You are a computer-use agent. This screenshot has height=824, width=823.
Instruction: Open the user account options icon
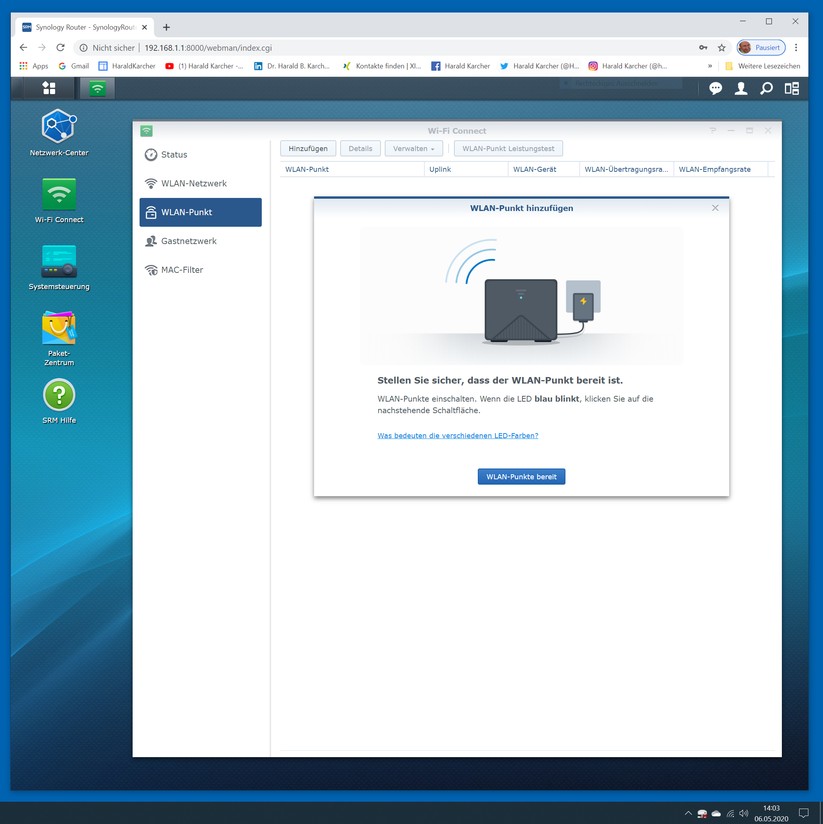741,88
